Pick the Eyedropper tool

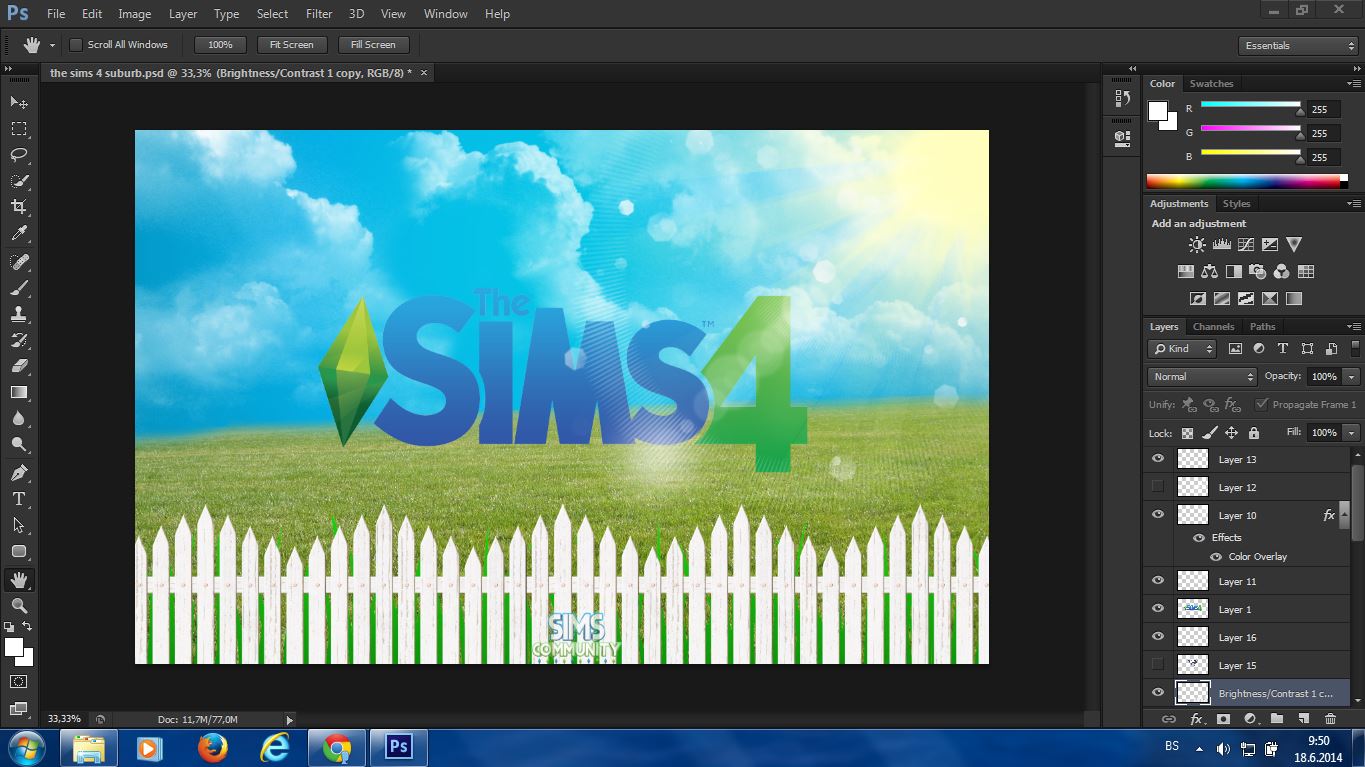point(19,234)
